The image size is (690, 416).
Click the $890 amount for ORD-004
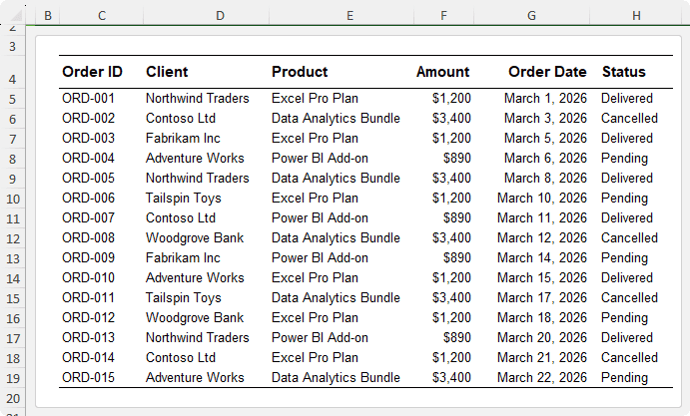[x=457, y=158]
